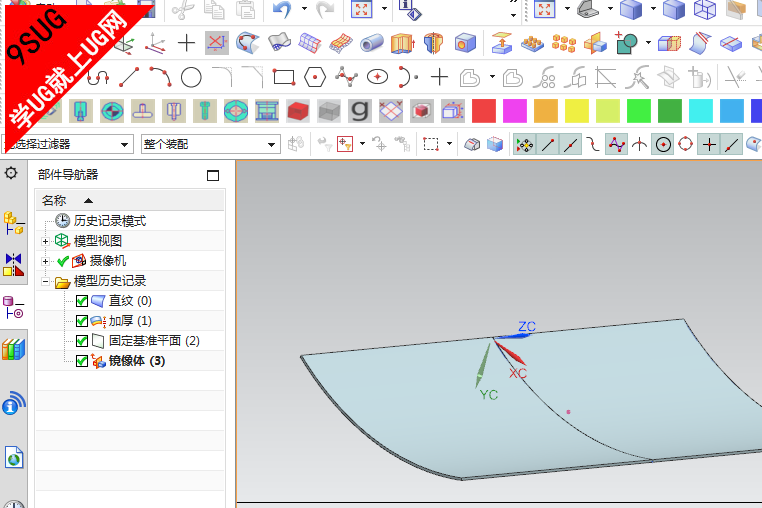The image size is (762, 508).
Task: Toggle Arc Center snap option
Action: pyautogui.click(x=663, y=144)
